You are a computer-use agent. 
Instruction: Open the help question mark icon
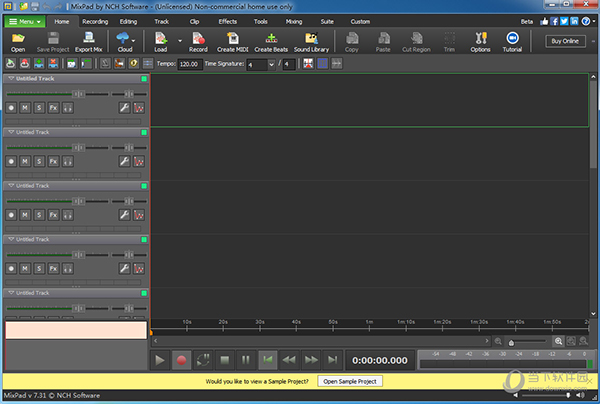585,21
